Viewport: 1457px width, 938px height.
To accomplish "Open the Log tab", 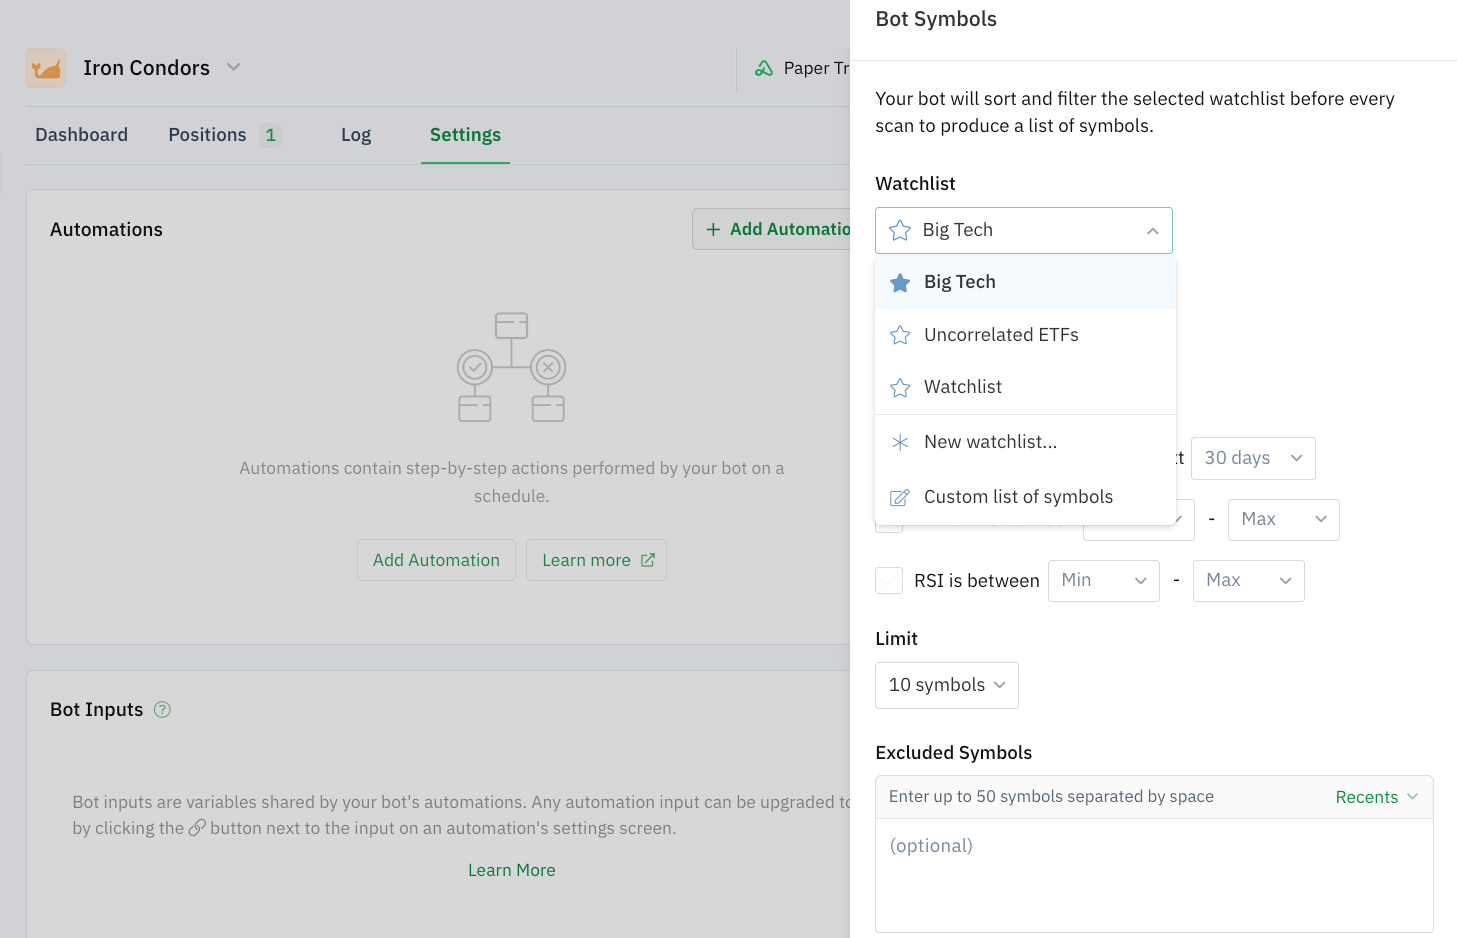I will (356, 134).
